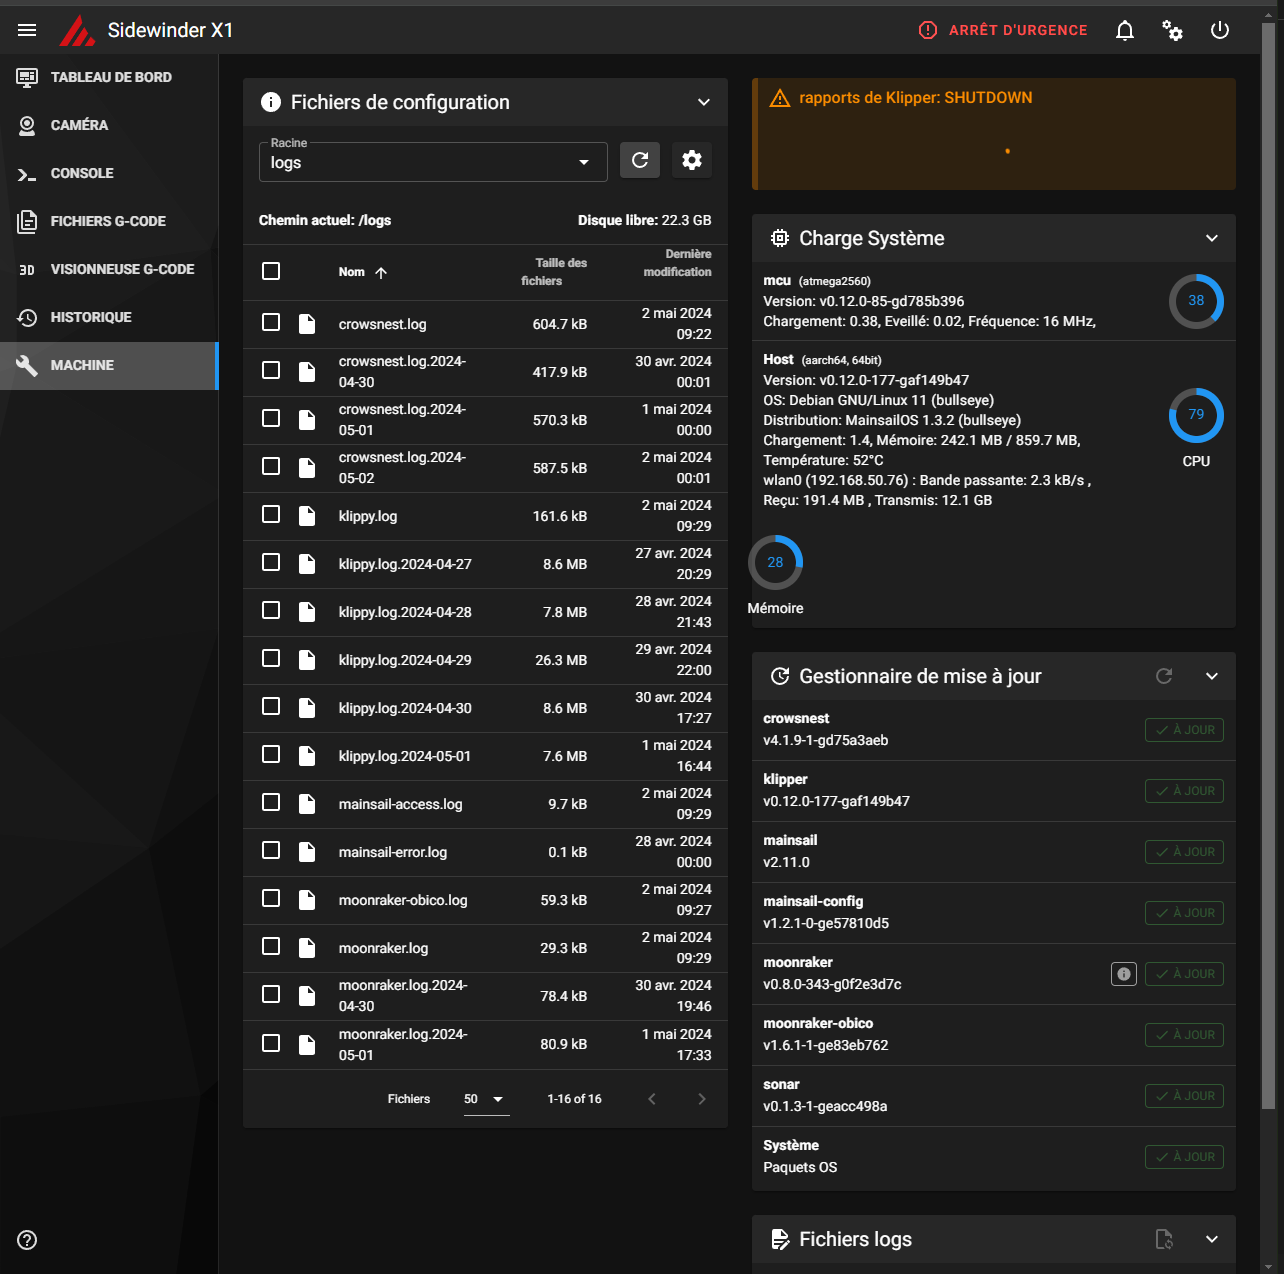This screenshot has height=1274, width=1284.
Task: Check the klippy.log.2024-04-27 checkbox
Action: coord(271,562)
